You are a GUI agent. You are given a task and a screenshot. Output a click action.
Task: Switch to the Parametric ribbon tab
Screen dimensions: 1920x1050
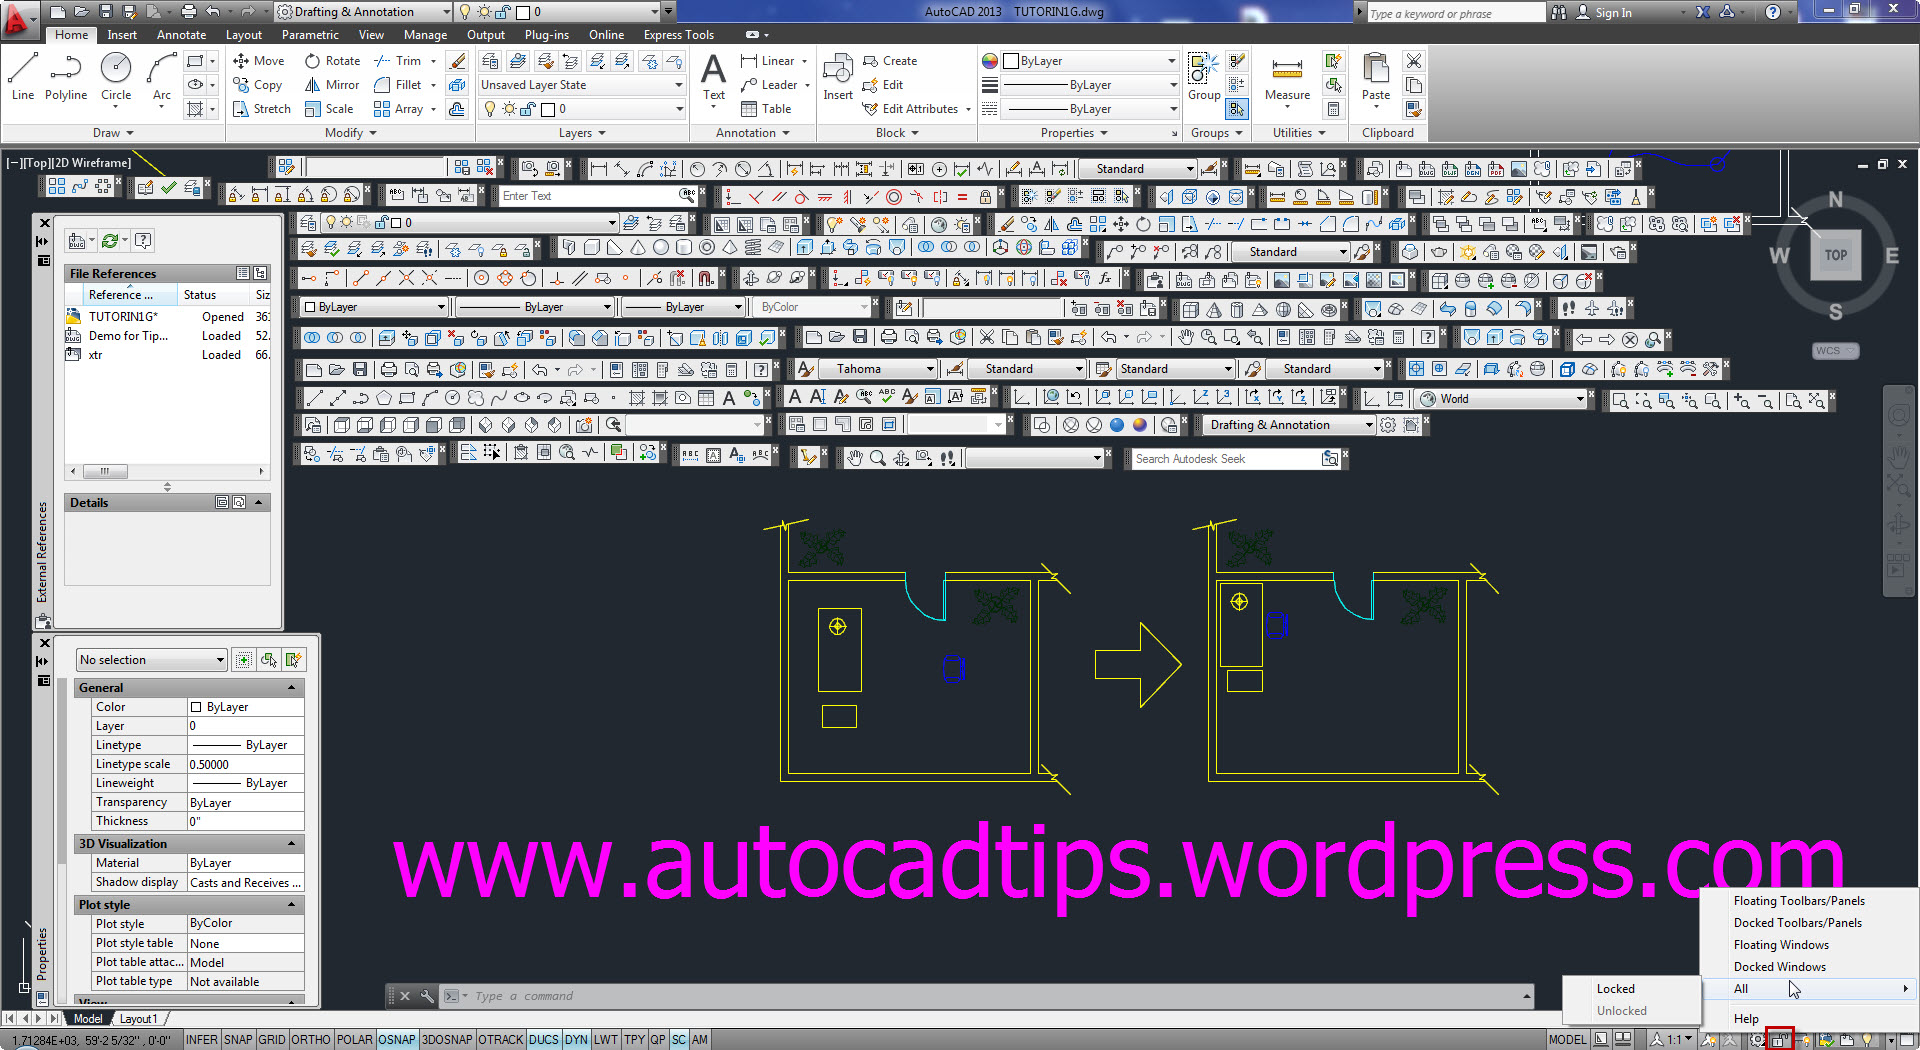tap(310, 34)
